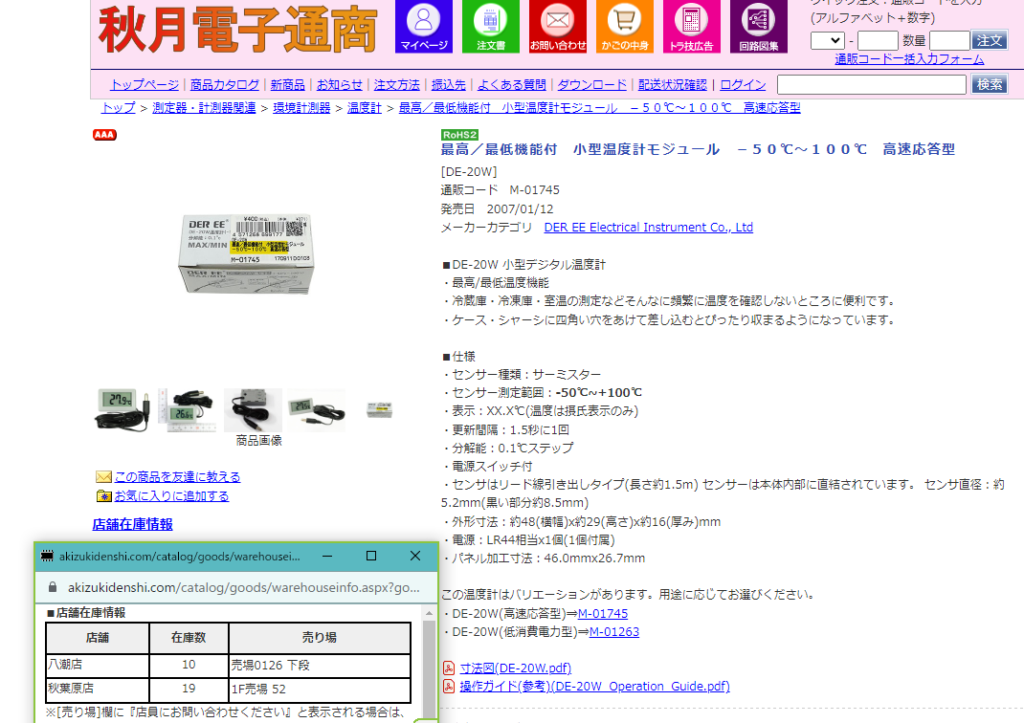1024x723 pixels.
Task: Open the 注文書 order form icon
Action: click(x=490, y=26)
